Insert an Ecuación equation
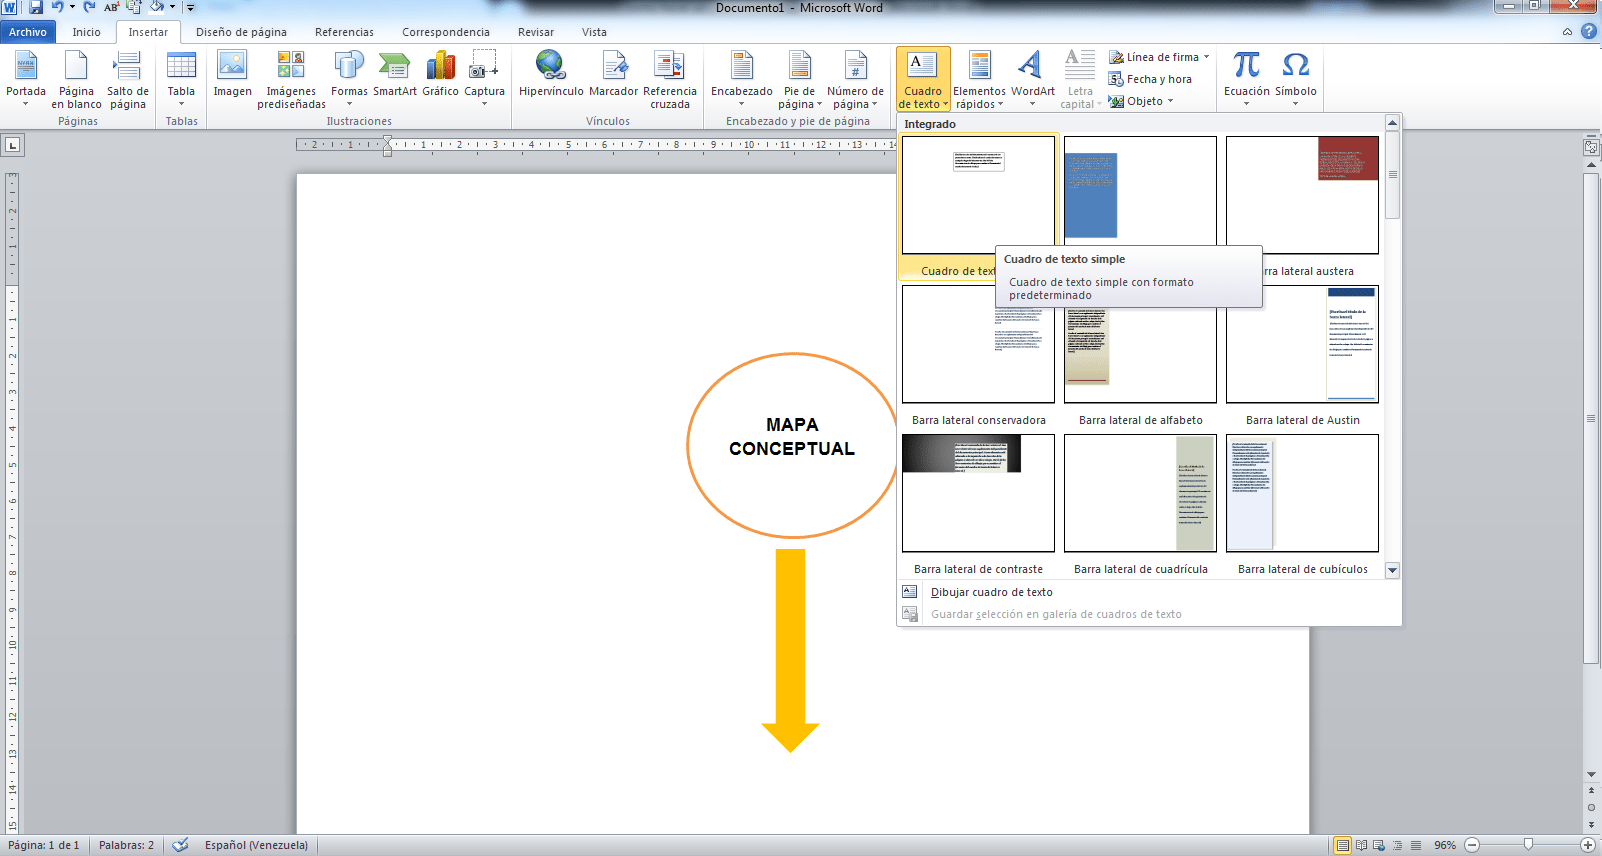Screen dimensions: 1602x856 tap(1247, 79)
